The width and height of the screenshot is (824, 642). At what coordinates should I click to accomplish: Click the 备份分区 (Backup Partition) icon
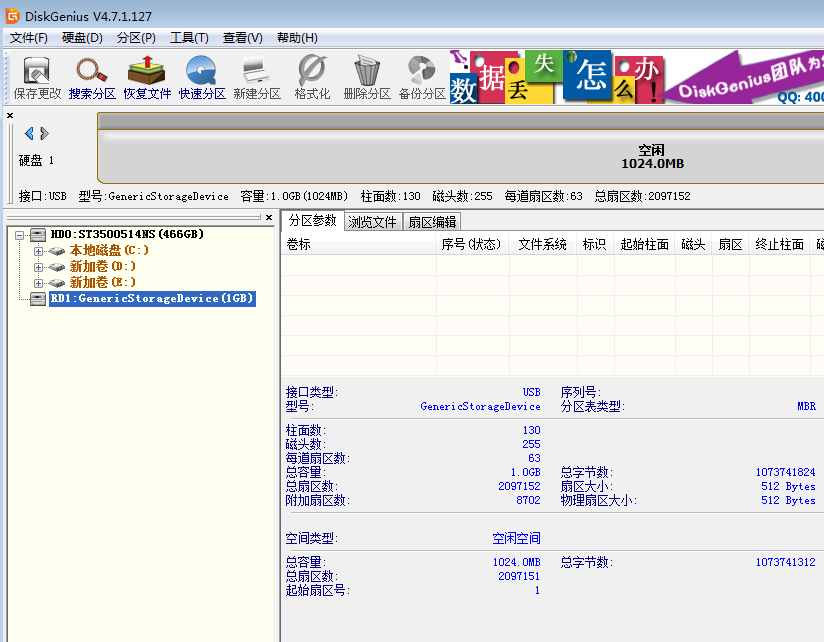tap(422, 78)
